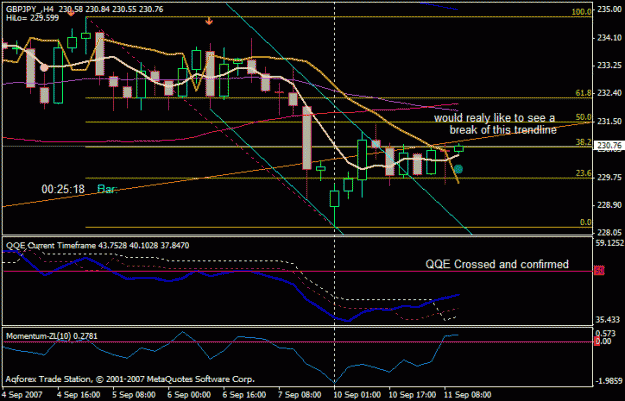Click the HiLo= 229.599 label

coord(32,18)
